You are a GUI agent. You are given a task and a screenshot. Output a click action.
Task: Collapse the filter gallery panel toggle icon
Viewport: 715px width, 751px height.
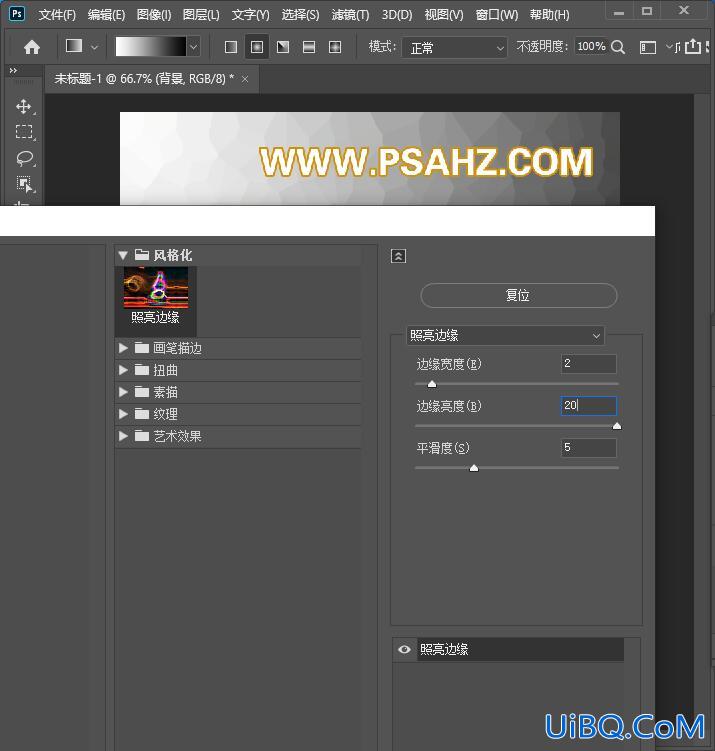[x=398, y=256]
